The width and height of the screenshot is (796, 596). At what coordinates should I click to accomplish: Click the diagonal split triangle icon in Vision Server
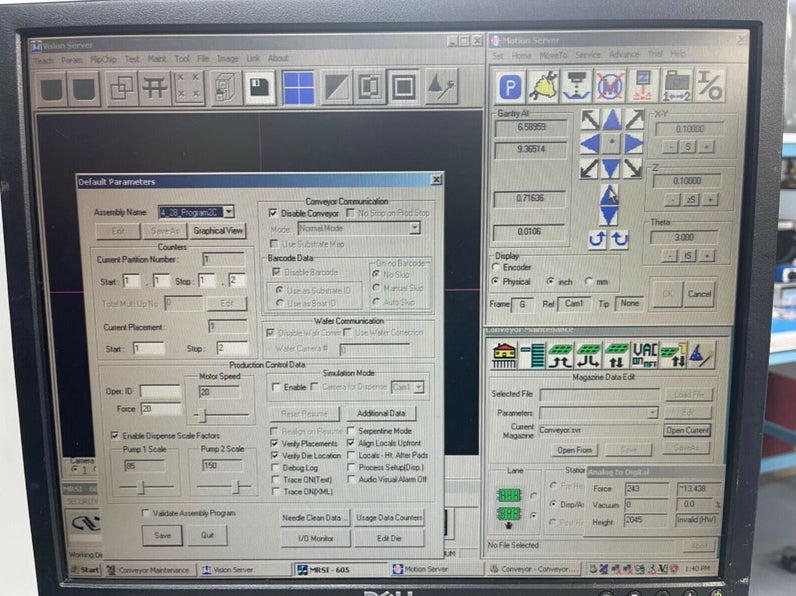(337, 88)
